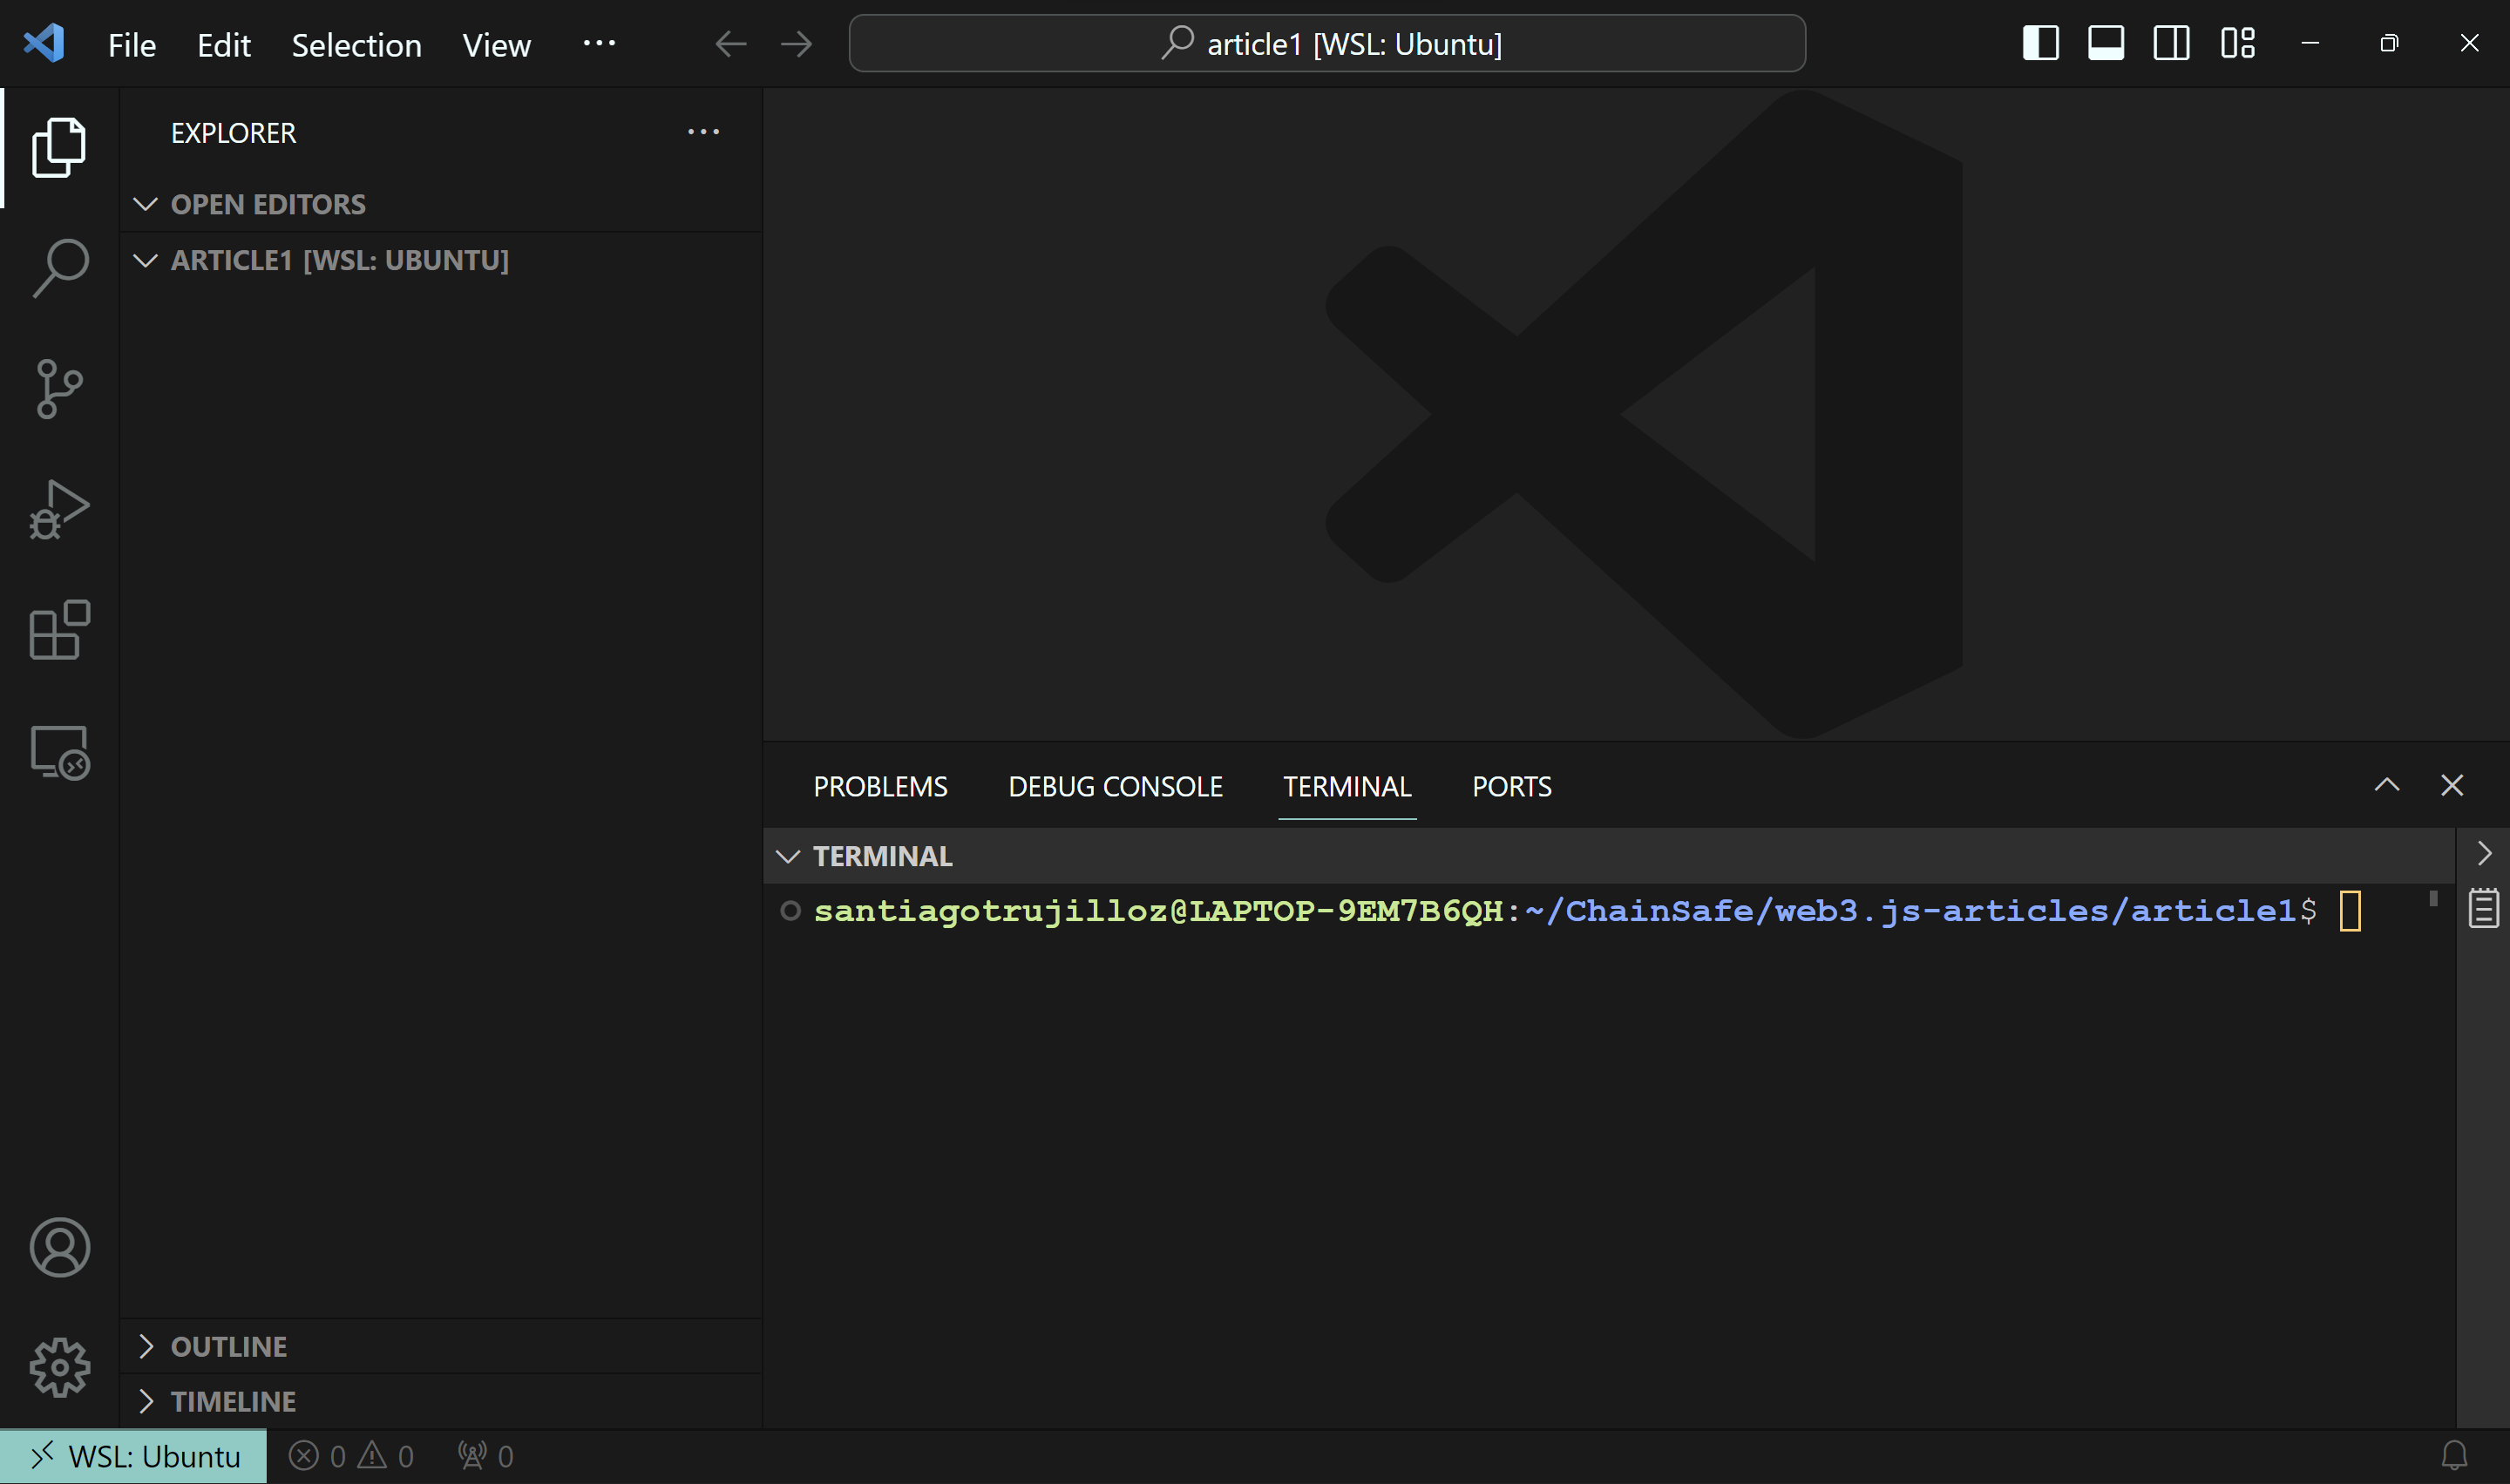Open the File menu
This screenshot has width=2510, height=1484.
click(132, 41)
